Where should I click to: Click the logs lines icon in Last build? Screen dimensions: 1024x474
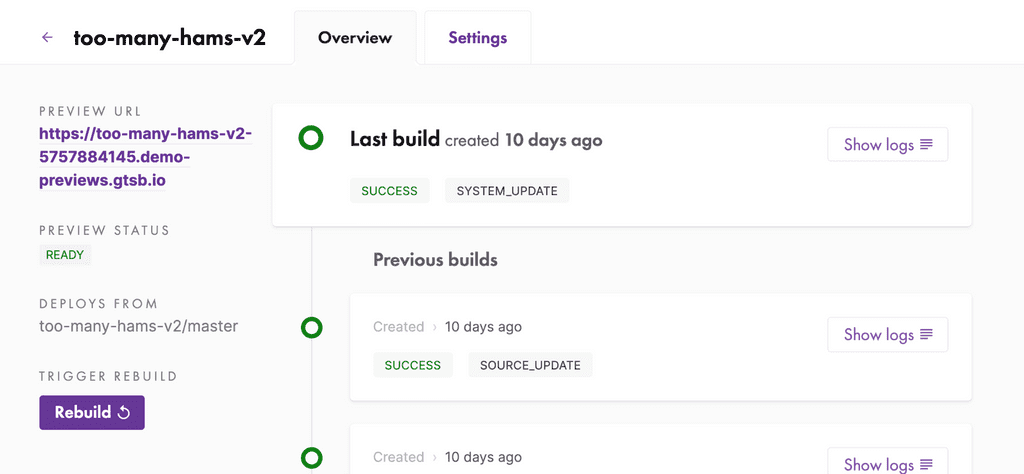[926, 144]
